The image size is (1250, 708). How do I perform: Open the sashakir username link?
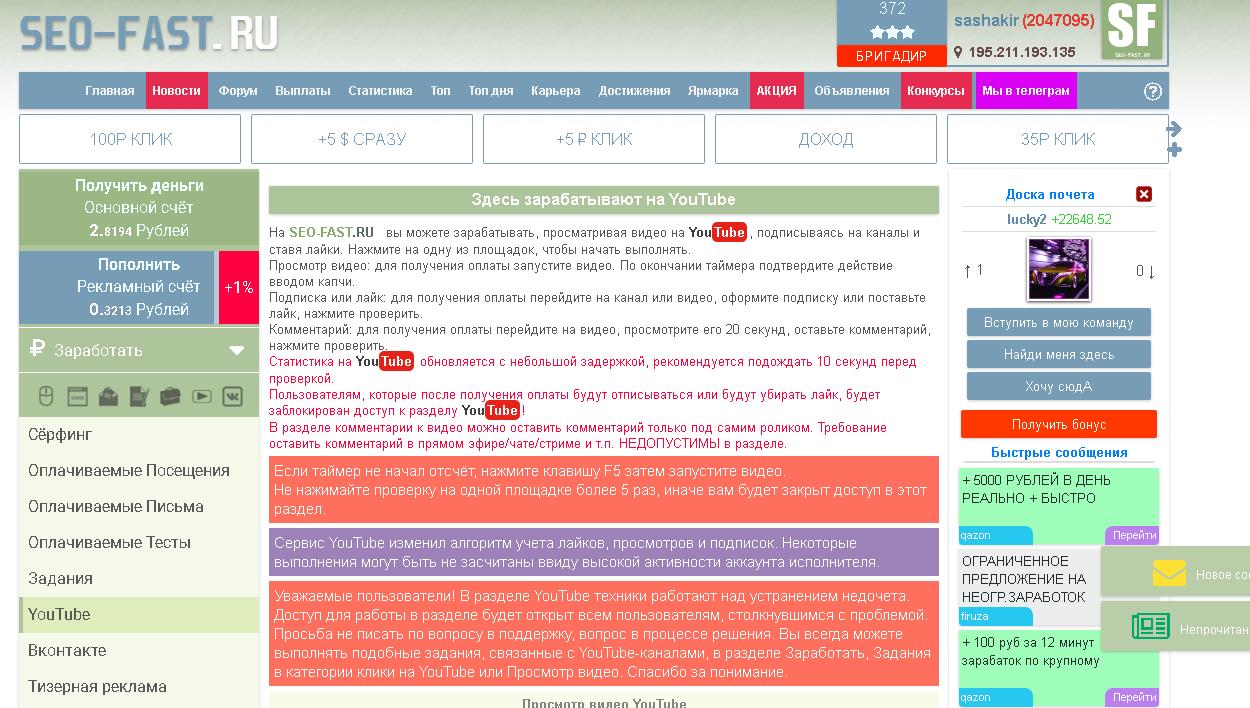[x=986, y=20]
